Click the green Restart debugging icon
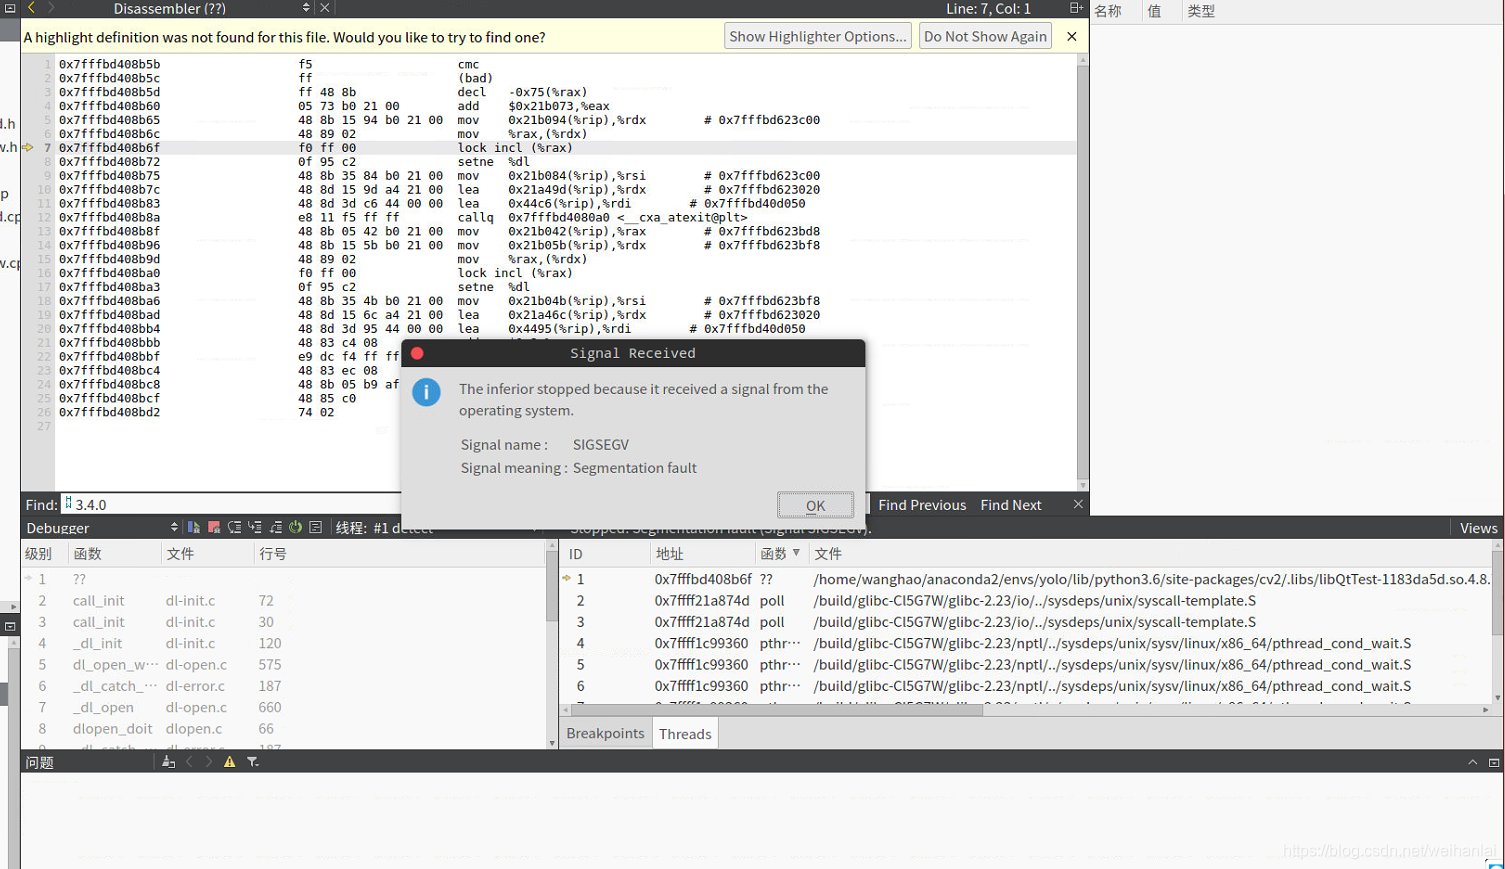1505x869 pixels. tap(295, 527)
